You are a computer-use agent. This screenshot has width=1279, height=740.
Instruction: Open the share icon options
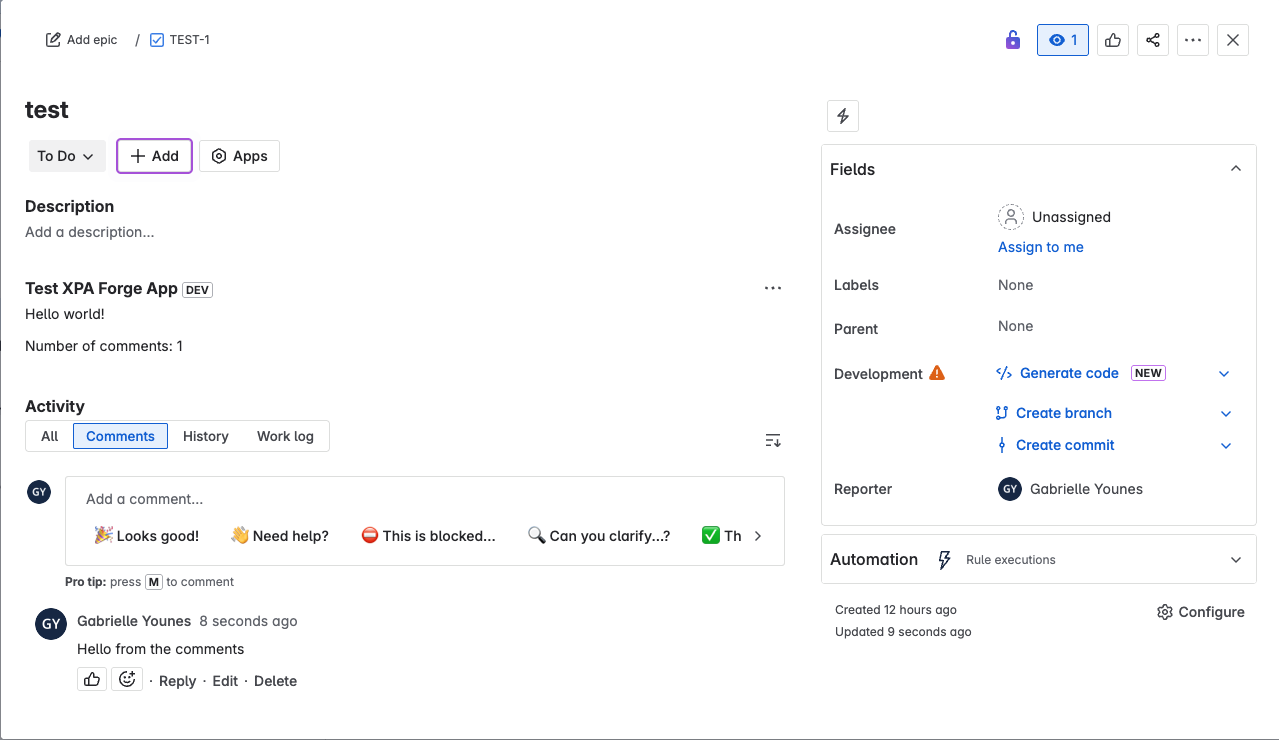point(1152,39)
